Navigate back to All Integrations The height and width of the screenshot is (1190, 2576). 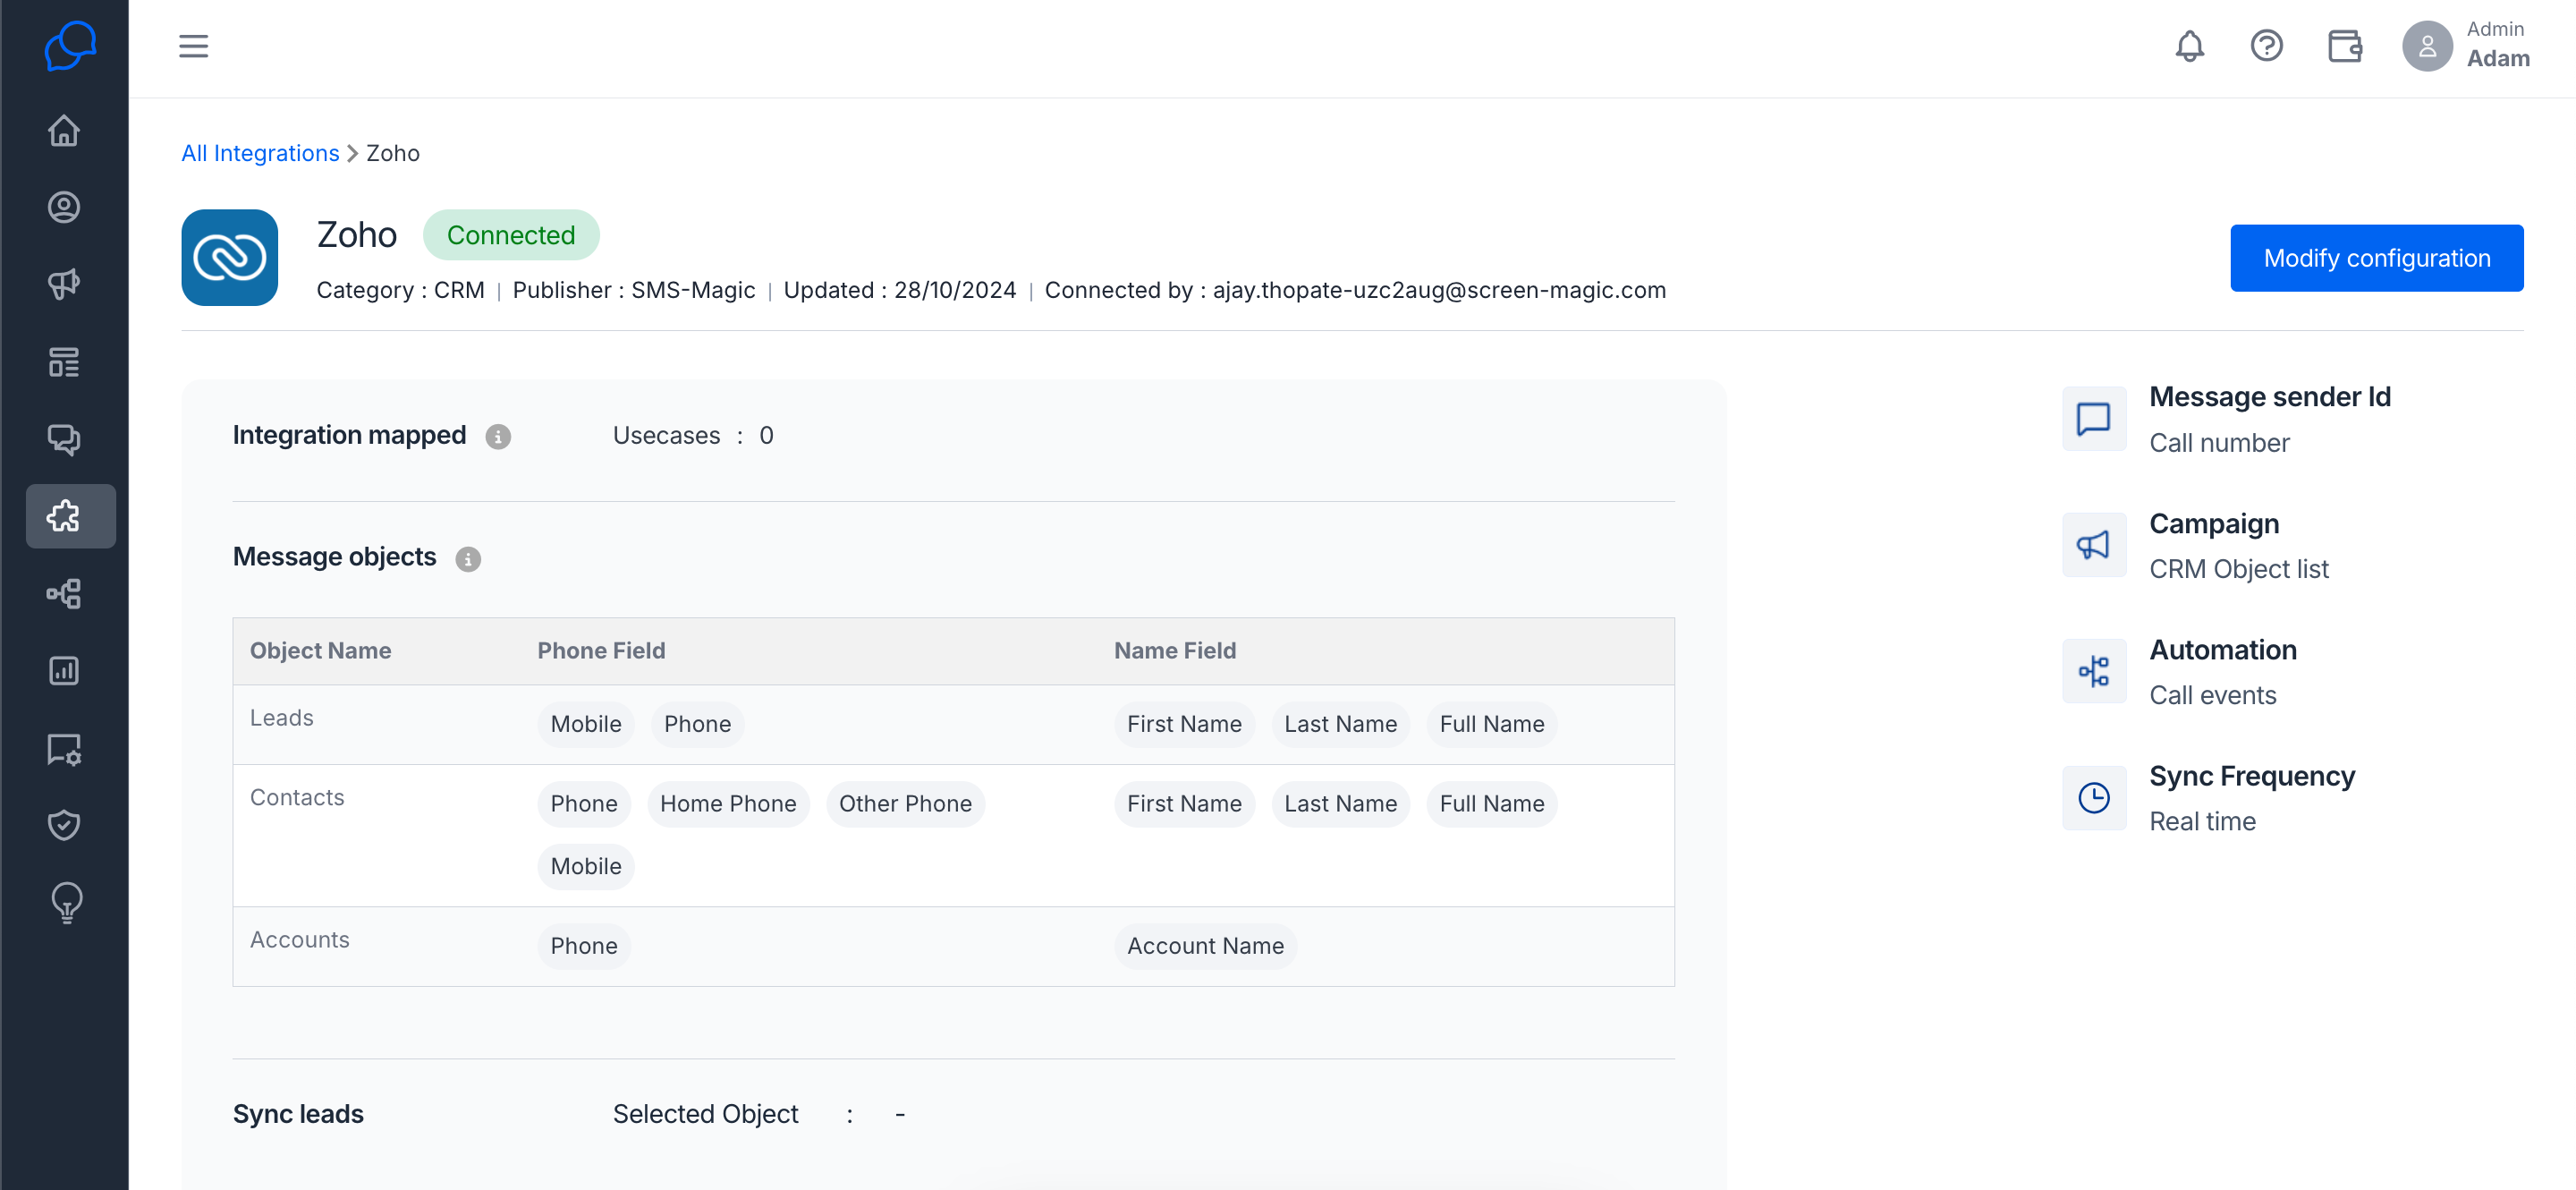pos(260,153)
